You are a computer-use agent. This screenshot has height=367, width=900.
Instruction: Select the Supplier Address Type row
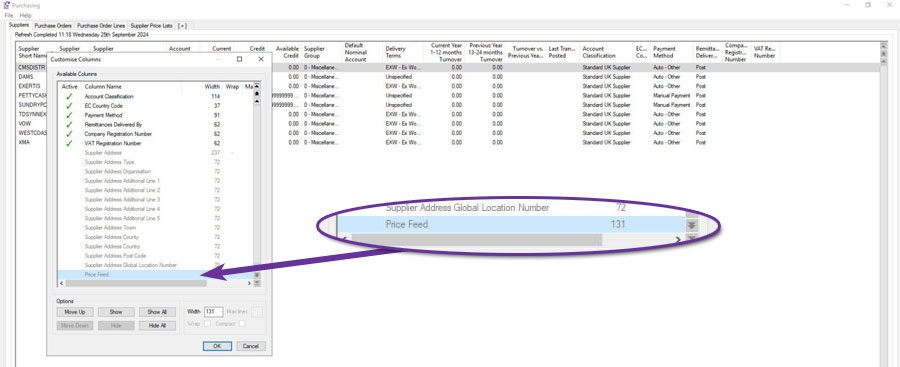[156, 162]
